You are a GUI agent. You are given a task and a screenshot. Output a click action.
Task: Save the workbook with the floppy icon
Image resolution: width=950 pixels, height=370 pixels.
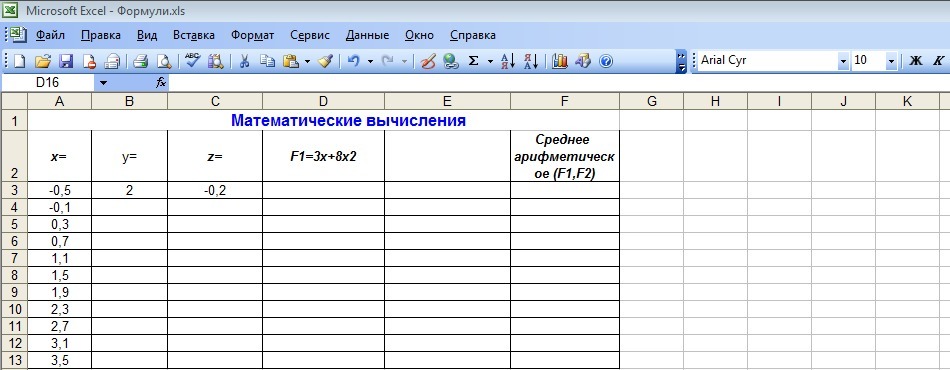[x=65, y=61]
